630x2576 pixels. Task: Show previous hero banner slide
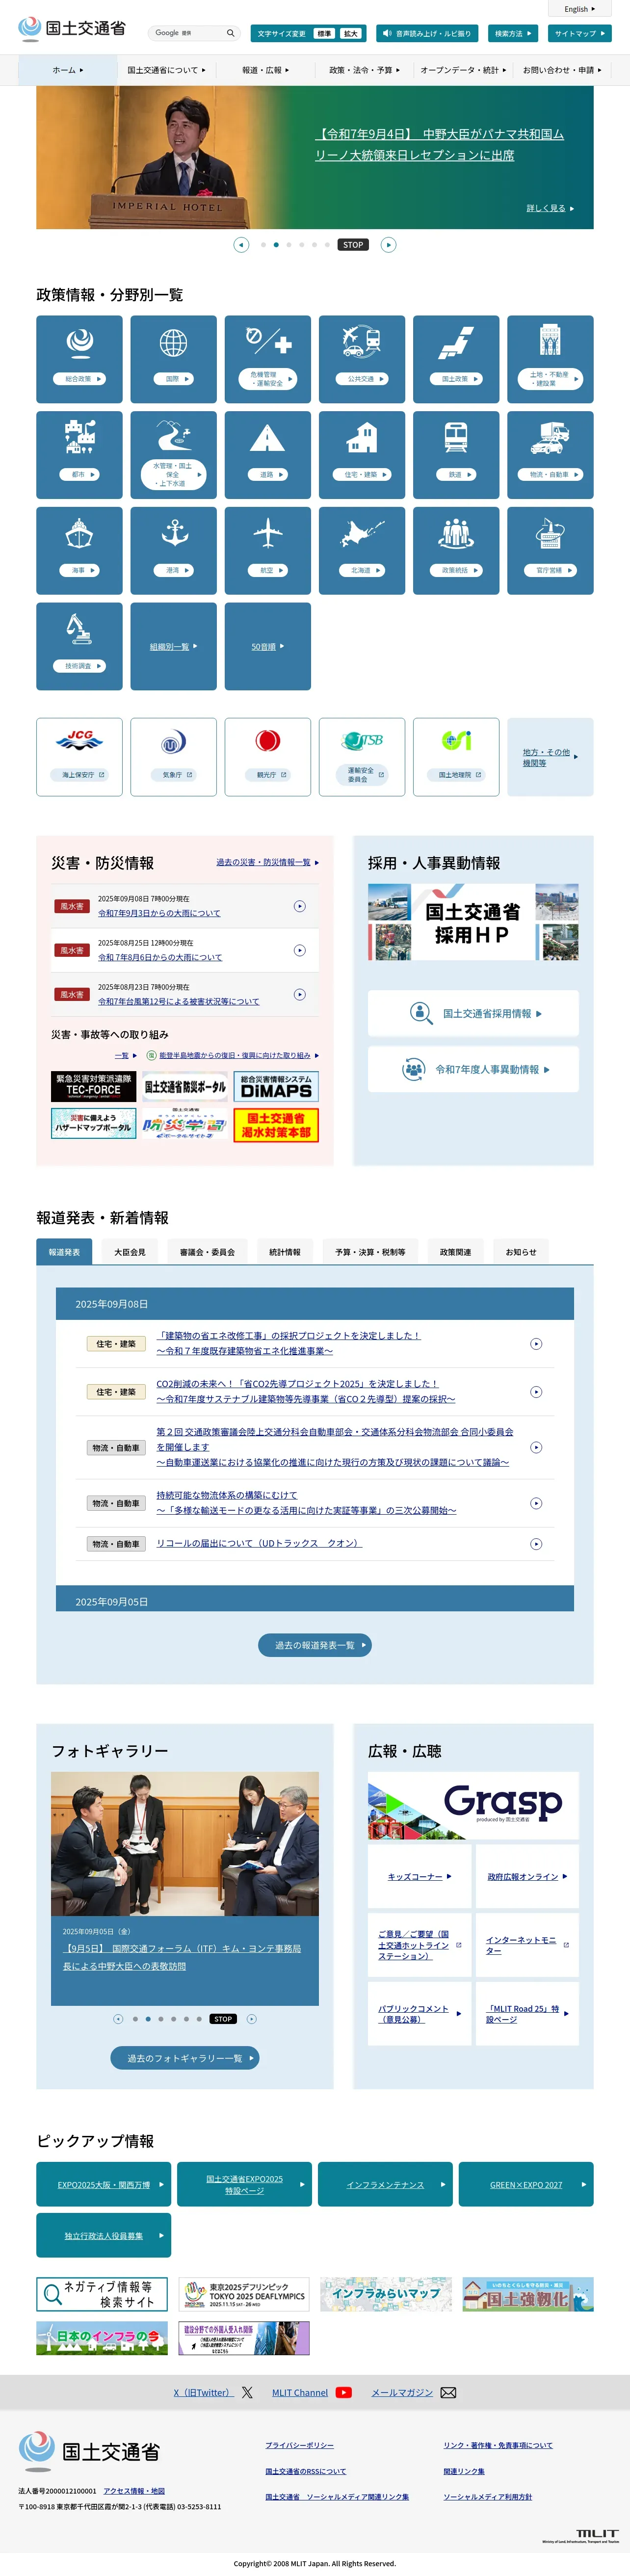click(x=241, y=245)
